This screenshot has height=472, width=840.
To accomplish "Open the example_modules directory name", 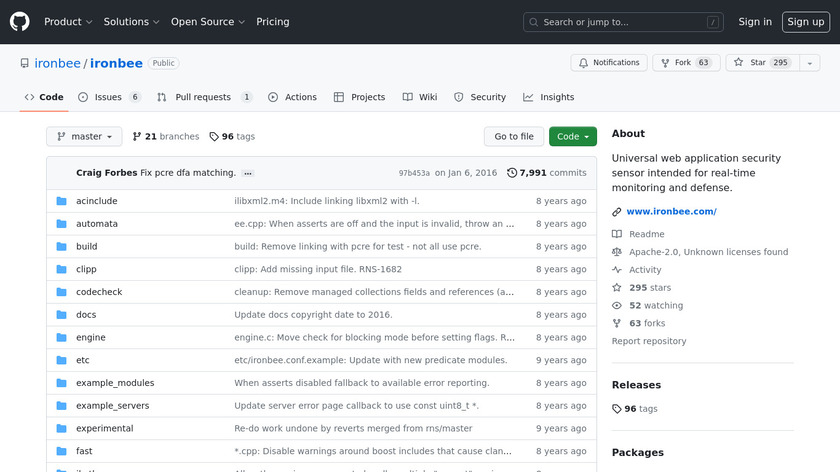I will 115,383.
